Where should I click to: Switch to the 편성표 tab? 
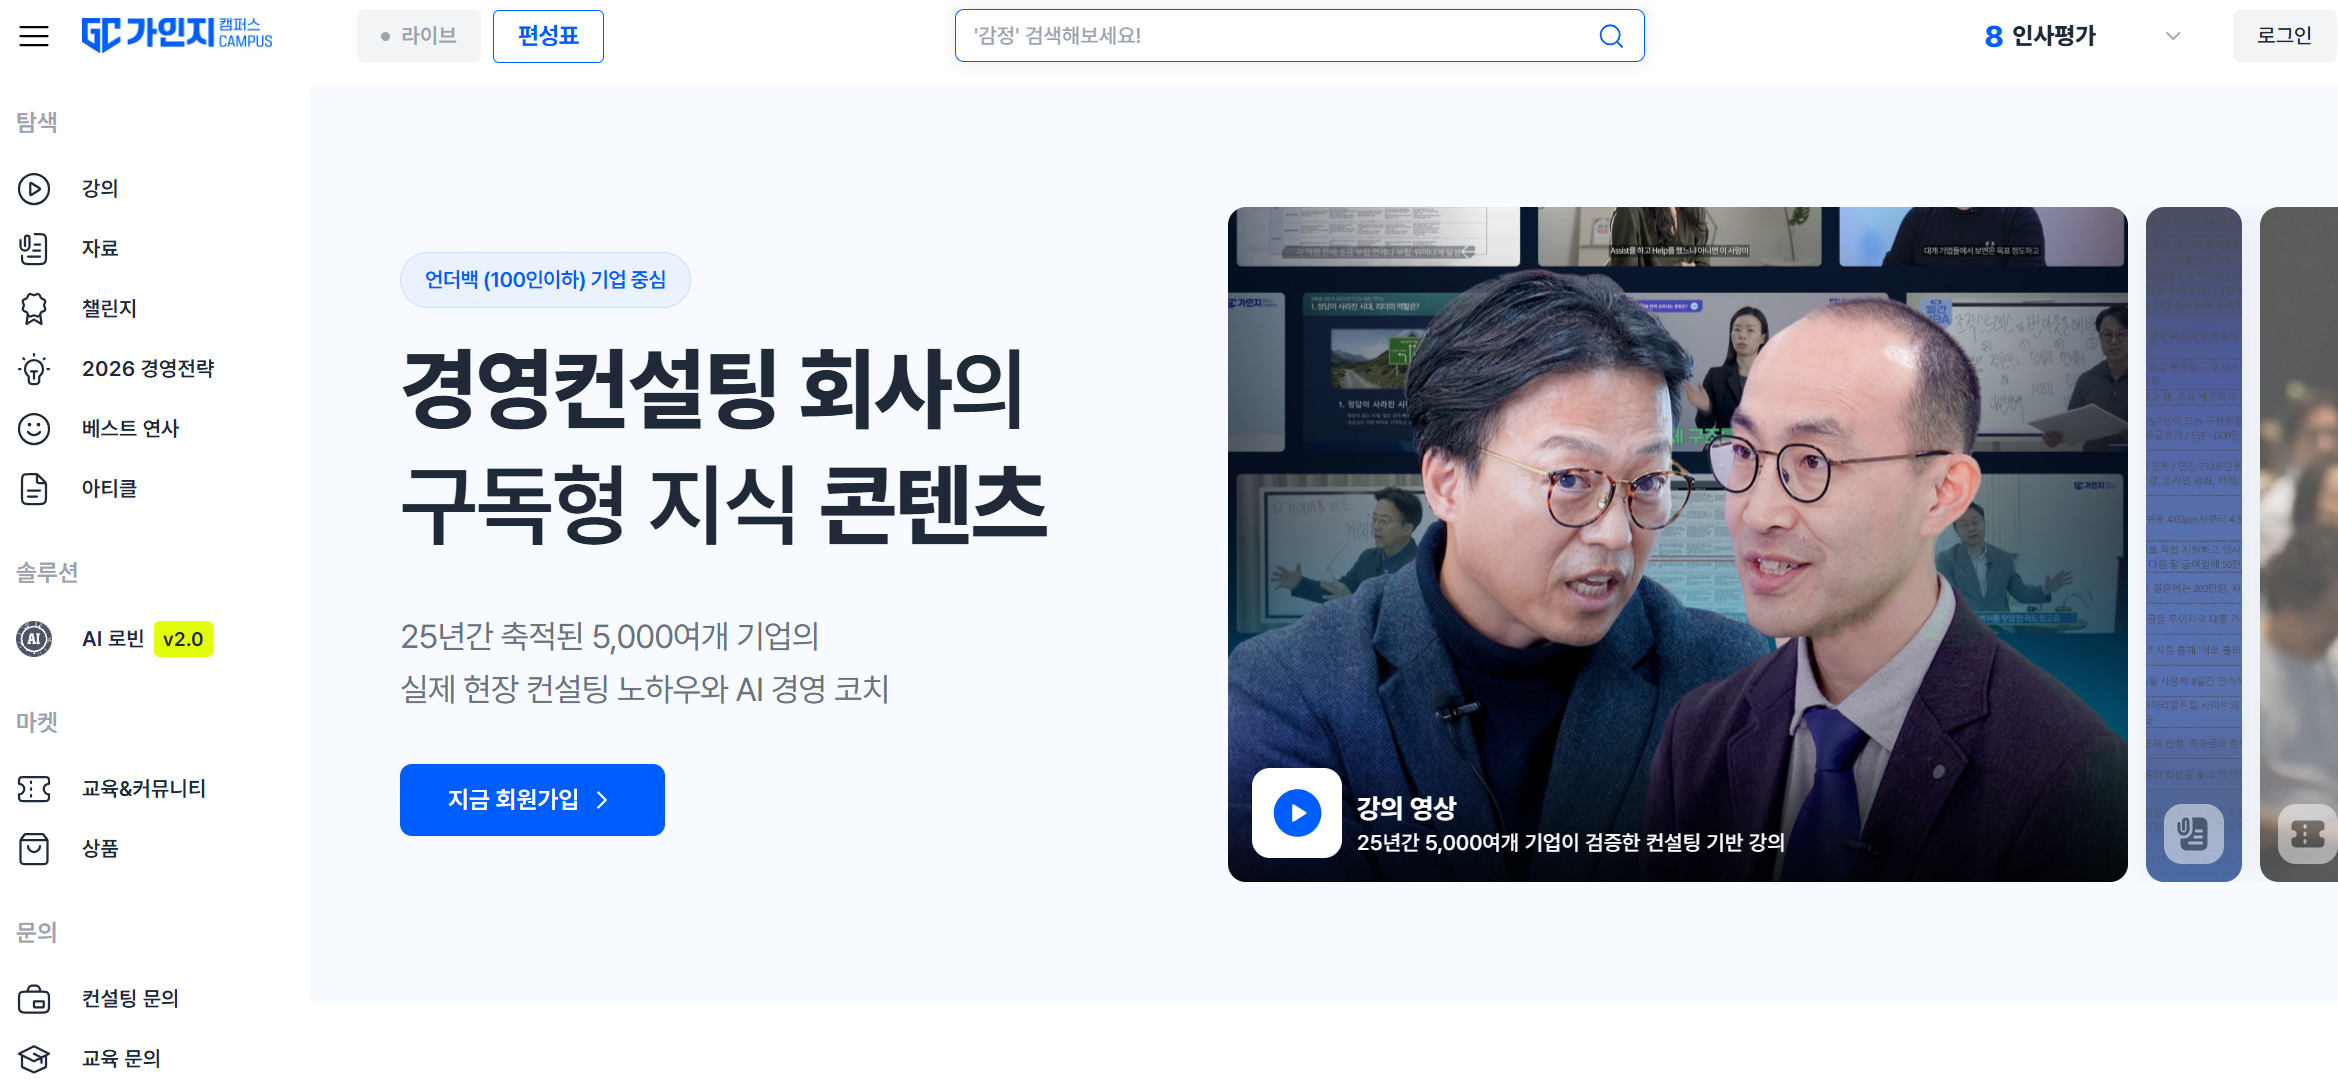(x=548, y=36)
